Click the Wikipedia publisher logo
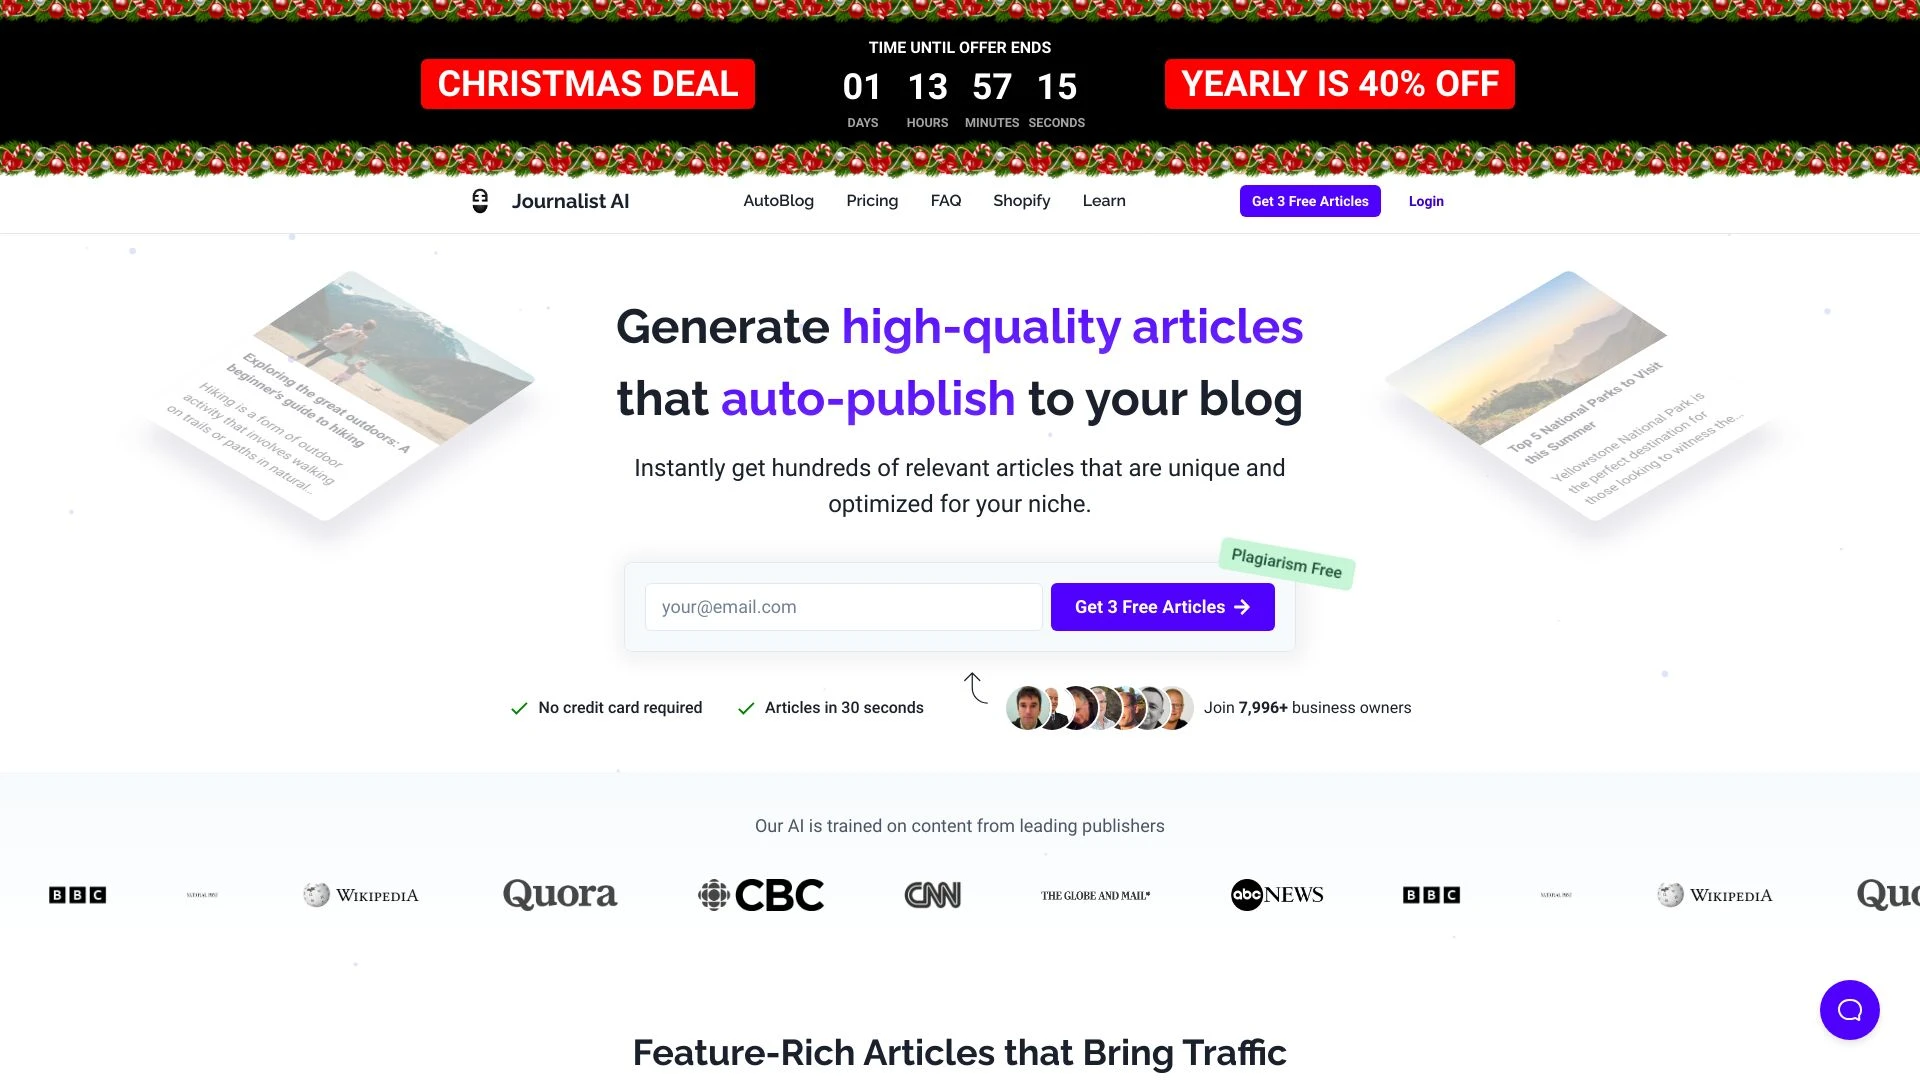The image size is (1920, 1080). pos(360,895)
